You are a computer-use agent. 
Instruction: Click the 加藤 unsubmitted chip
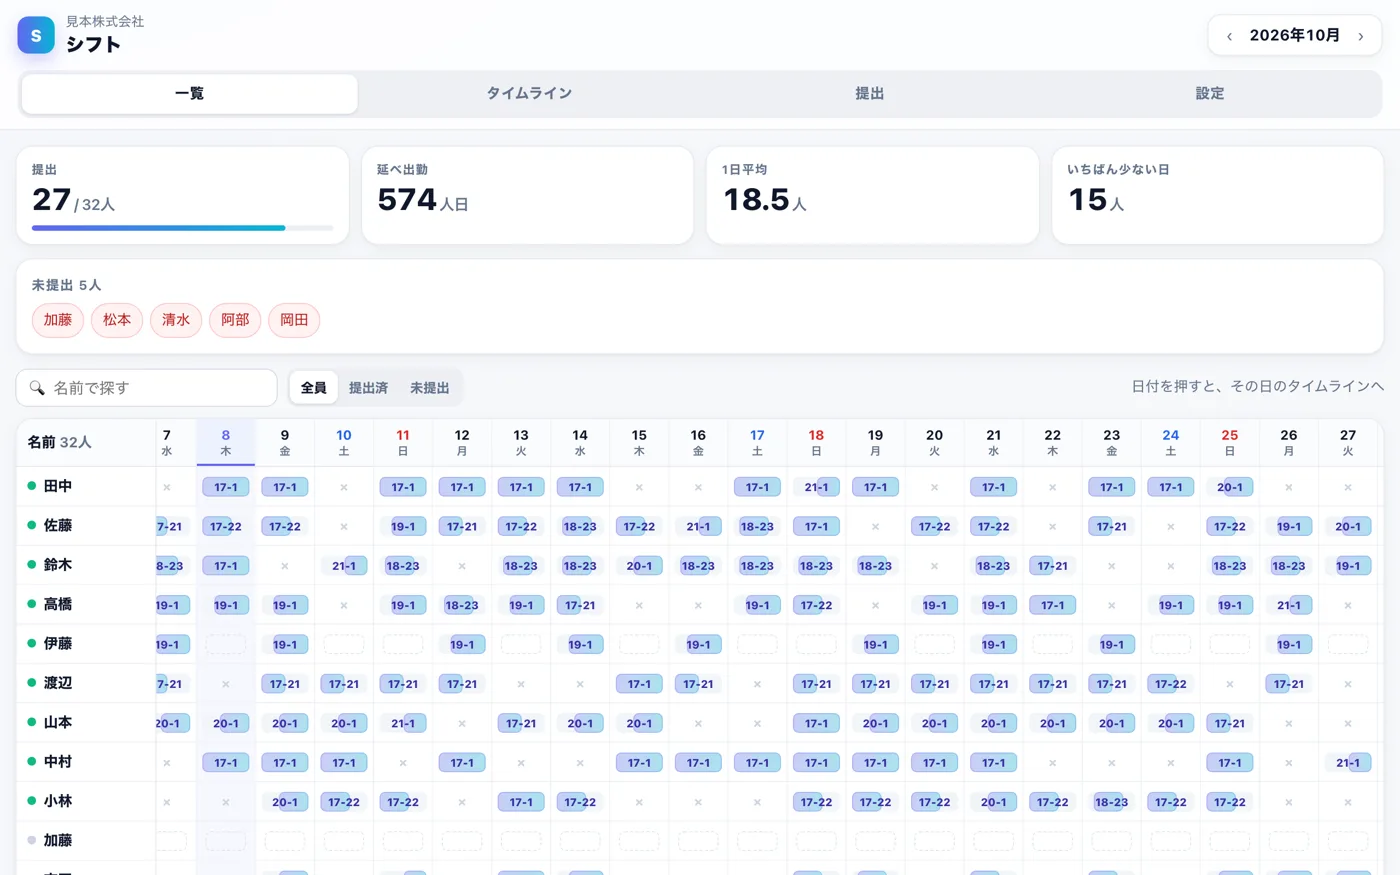point(58,320)
